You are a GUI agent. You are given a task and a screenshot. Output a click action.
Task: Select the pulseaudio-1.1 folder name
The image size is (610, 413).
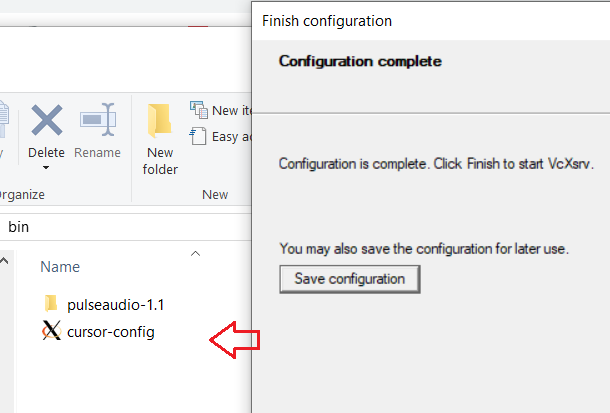(x=116, y=304)
